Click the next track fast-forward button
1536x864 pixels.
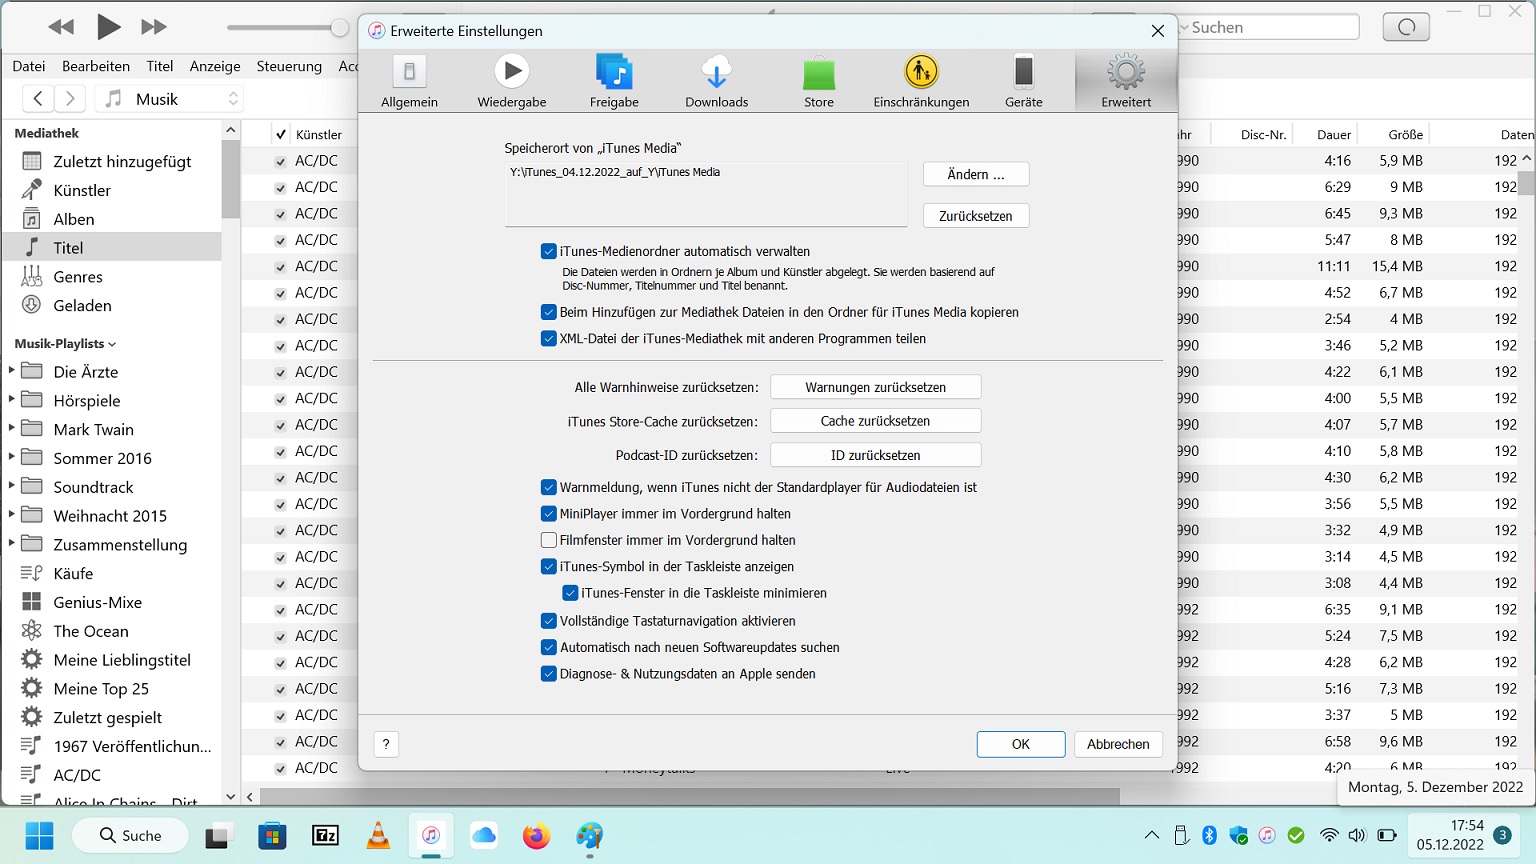click(x=153, y=27)
